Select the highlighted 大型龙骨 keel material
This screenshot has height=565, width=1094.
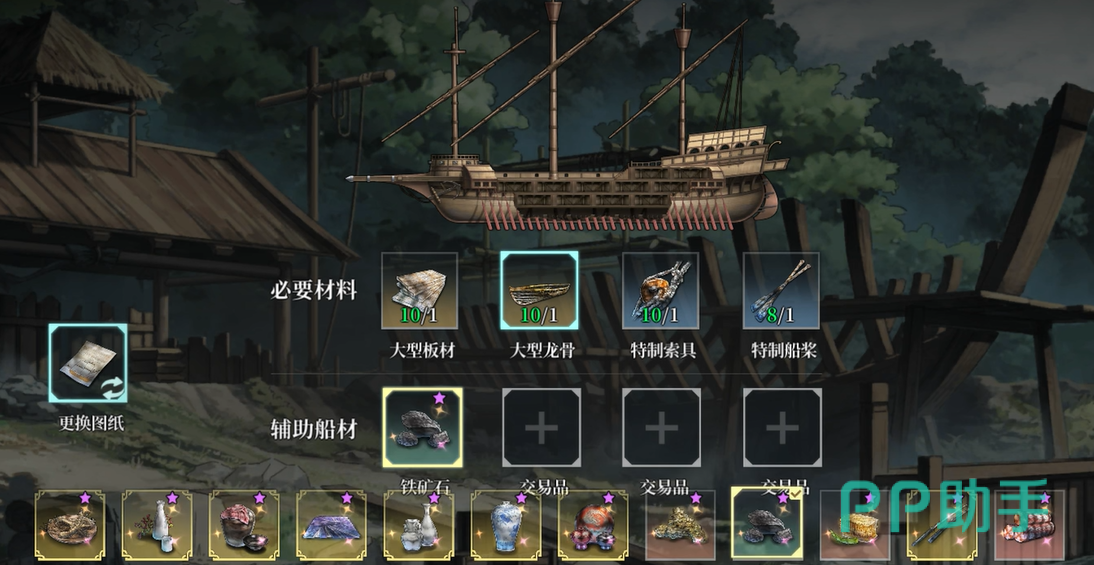coord(539,290)
